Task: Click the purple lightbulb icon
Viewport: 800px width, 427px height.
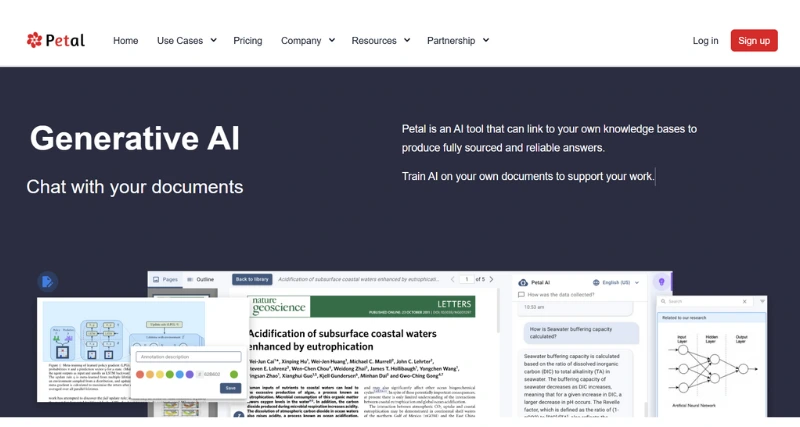Action: pos(660,282)
